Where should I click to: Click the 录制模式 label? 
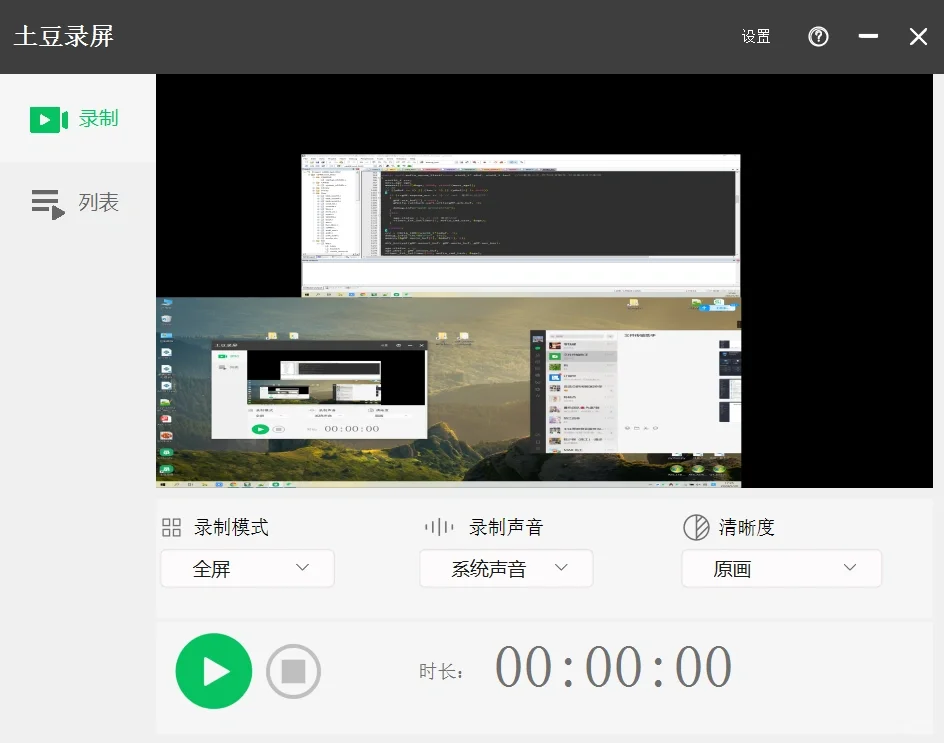tap(231, 527)
